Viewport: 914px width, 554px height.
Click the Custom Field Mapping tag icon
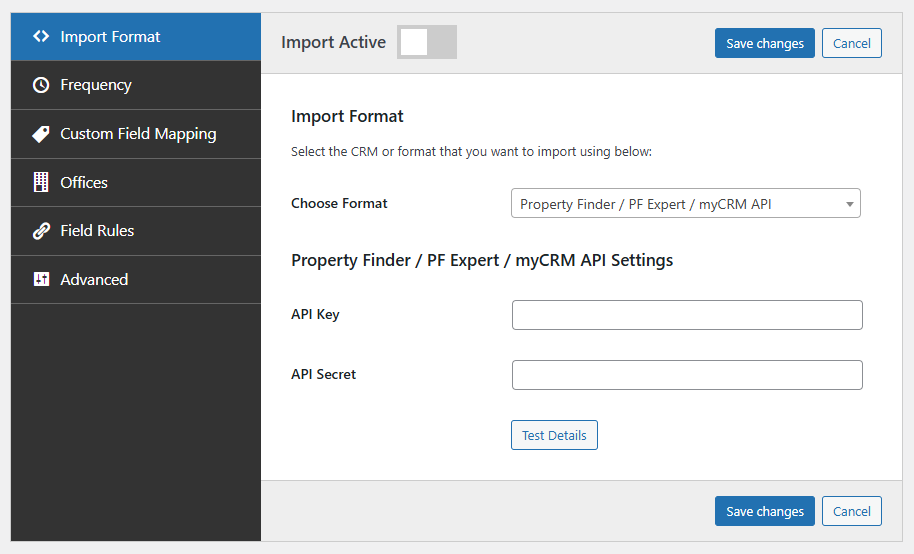pos(41,134)
